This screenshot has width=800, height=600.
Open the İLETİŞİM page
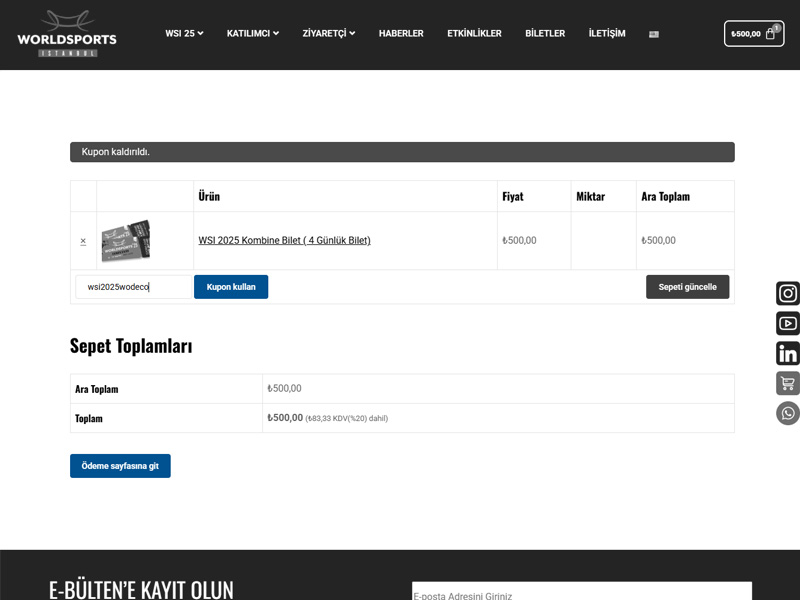(607, 33)
